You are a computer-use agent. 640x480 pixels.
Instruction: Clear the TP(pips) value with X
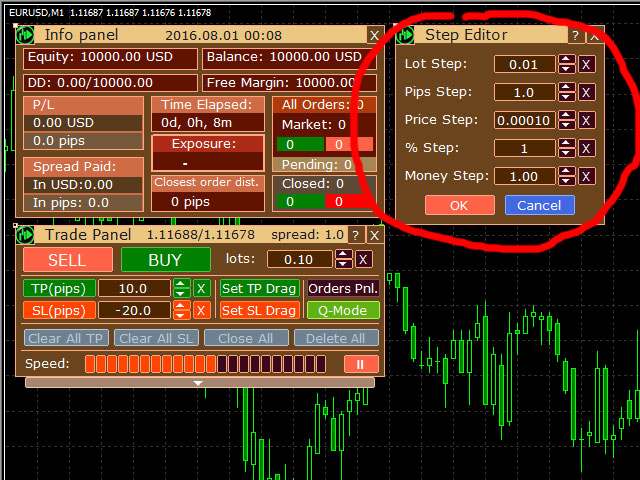pos(201,289)
